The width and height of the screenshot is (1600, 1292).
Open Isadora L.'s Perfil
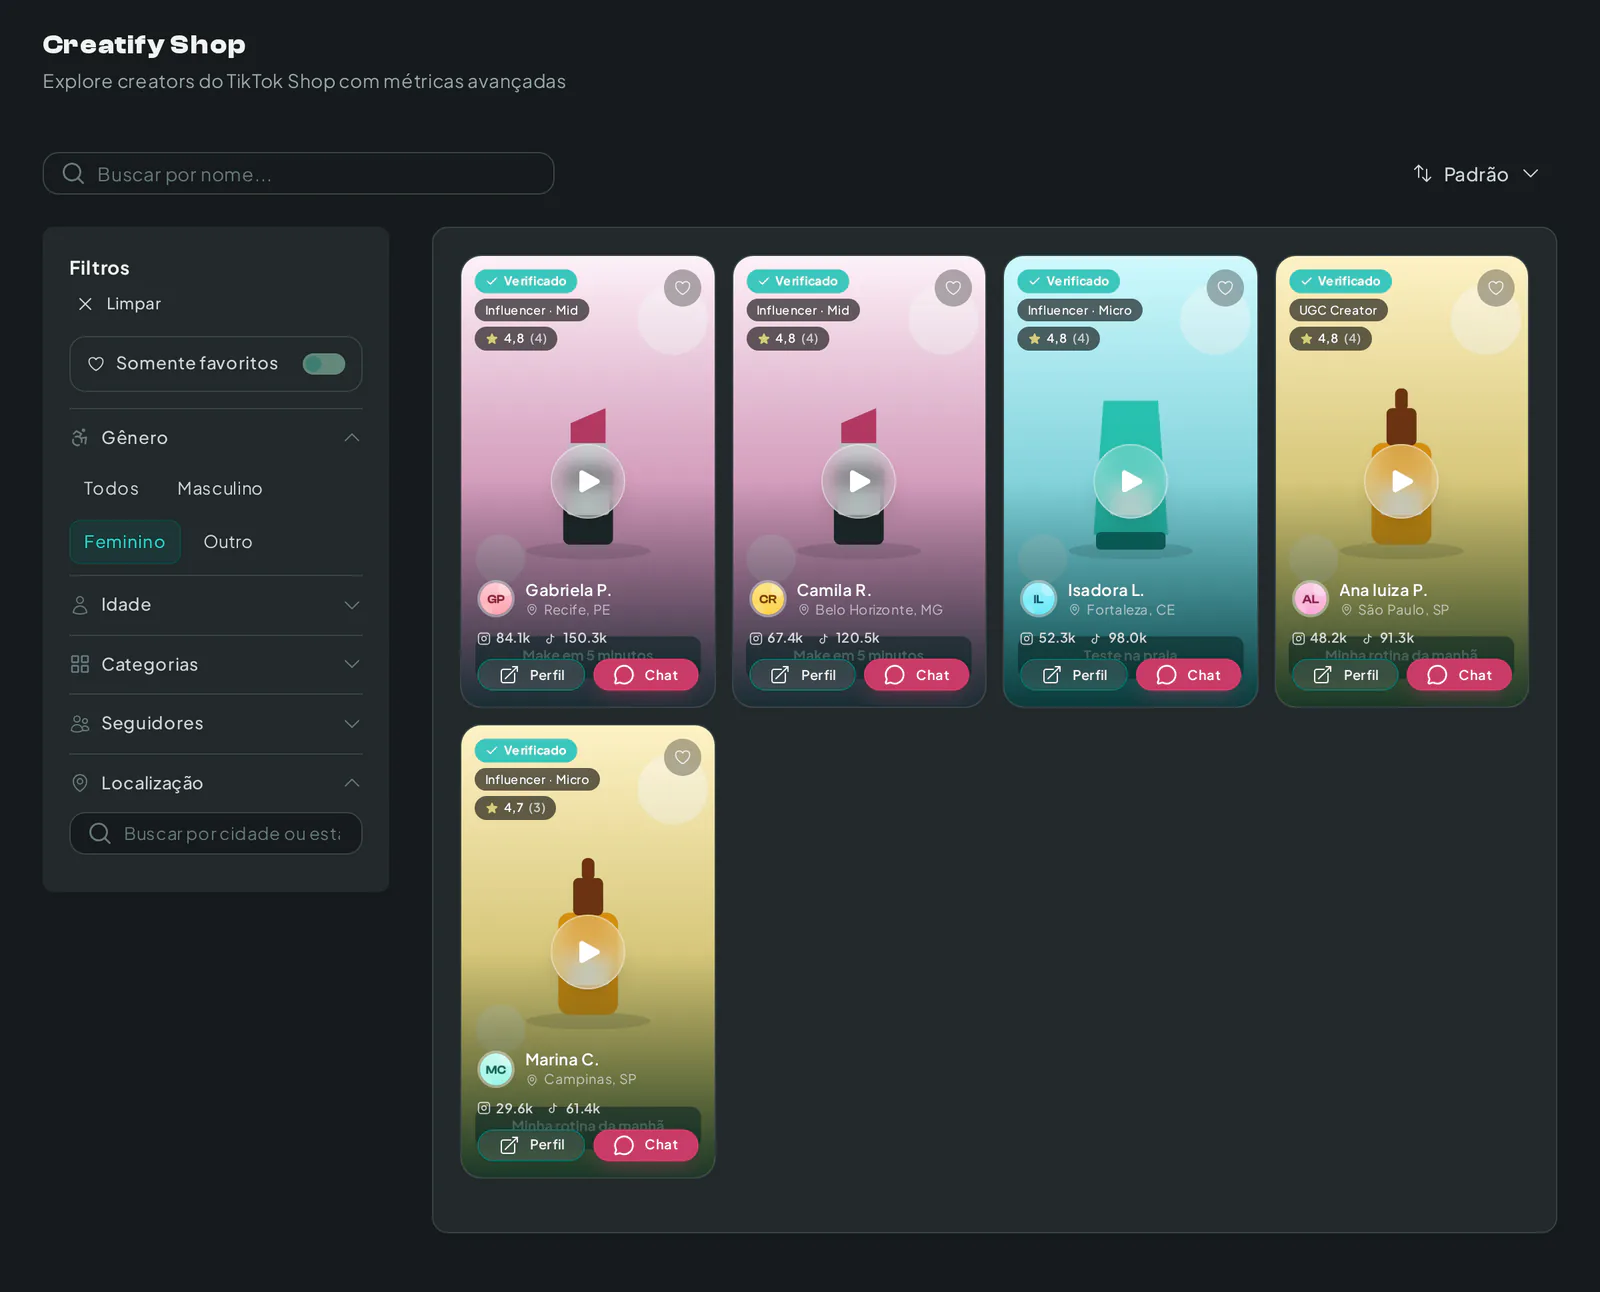(1074, 675)
